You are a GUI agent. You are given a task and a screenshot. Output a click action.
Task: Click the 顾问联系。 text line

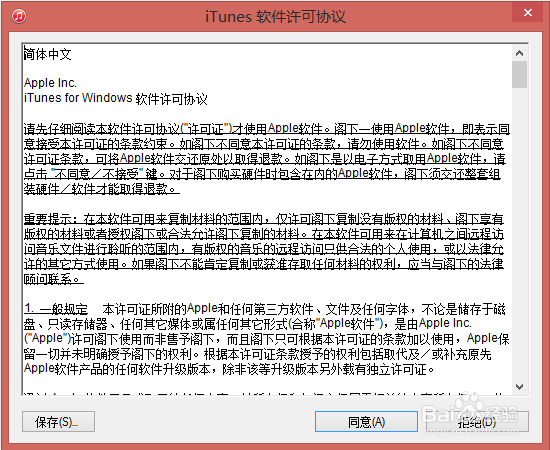(54, 279)
